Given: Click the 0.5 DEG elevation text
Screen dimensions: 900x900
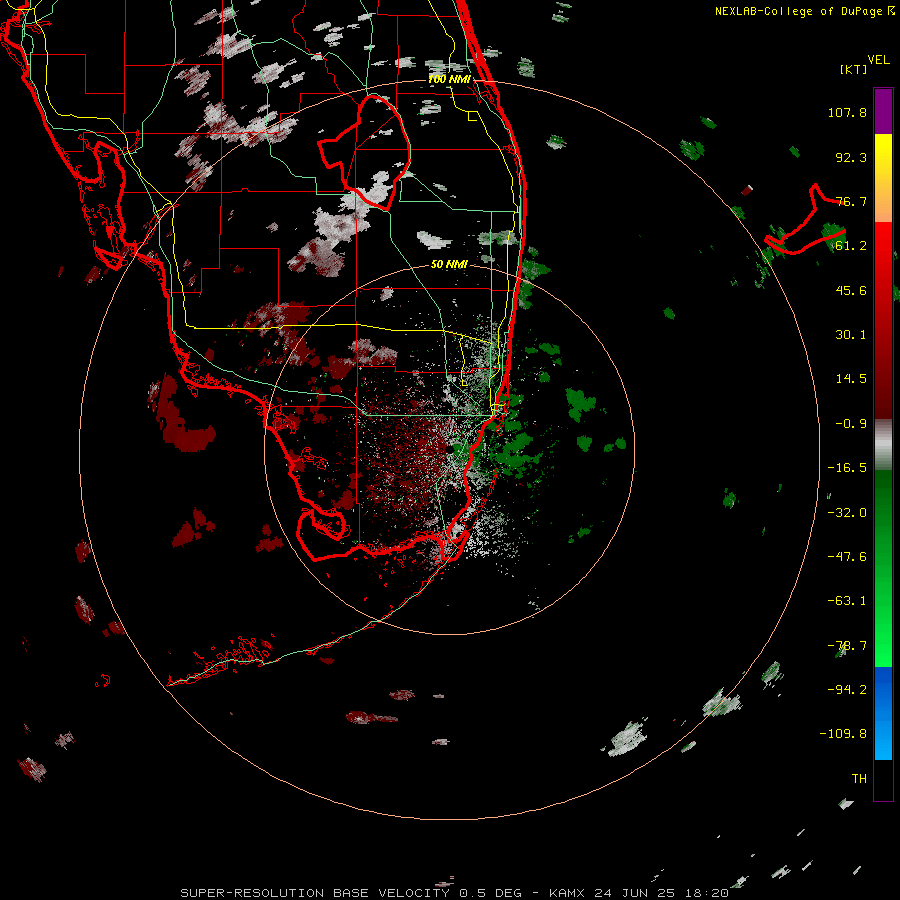Looking at the screenshot, I should 490,893.
